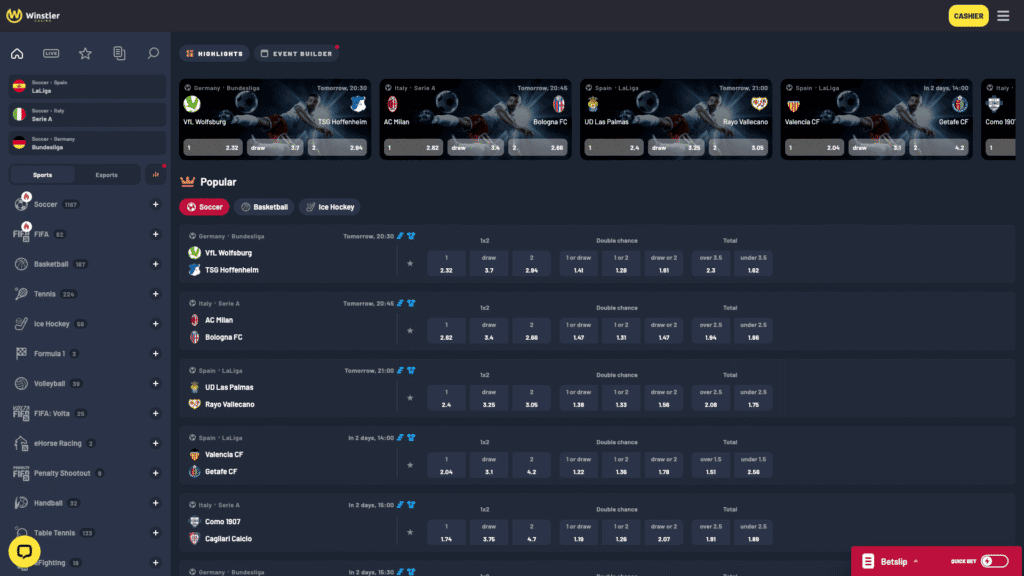Open the Cashier button

click(968, 16)
